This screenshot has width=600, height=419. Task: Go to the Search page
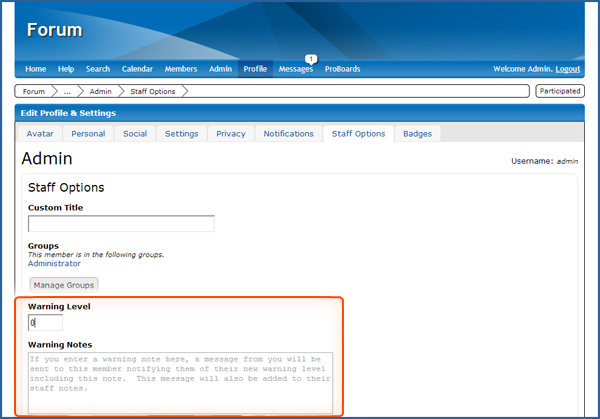(x=98, y=69)
